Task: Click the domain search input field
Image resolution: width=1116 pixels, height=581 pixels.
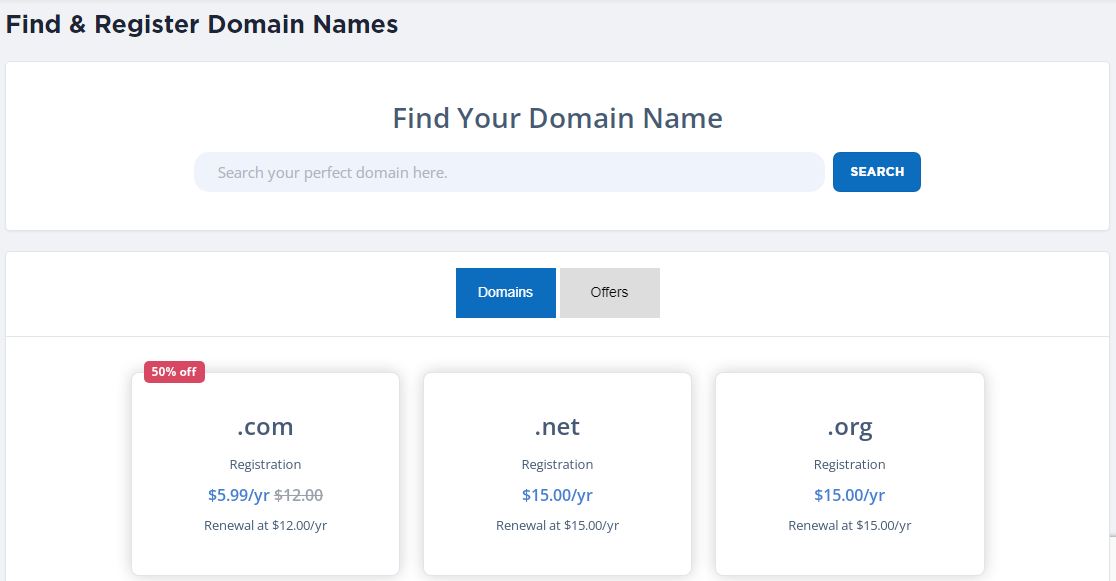Action: pos(508,172)
